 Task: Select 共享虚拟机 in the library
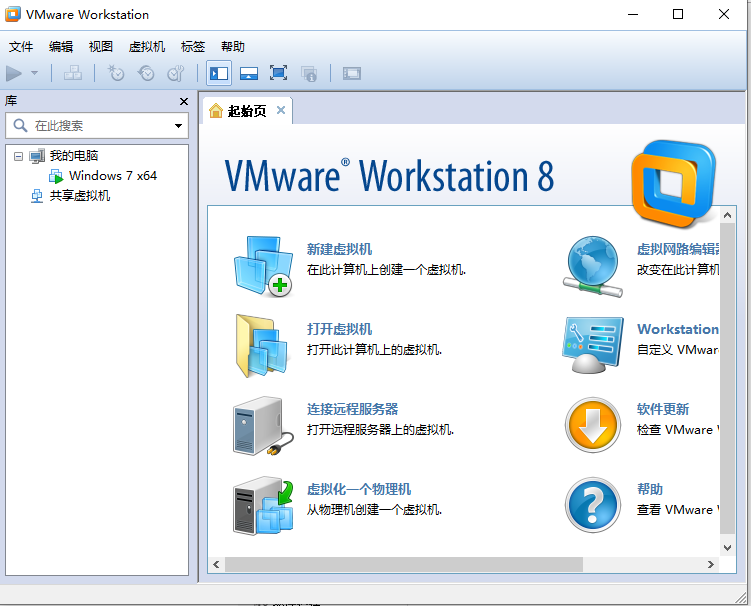click(80, 196)
